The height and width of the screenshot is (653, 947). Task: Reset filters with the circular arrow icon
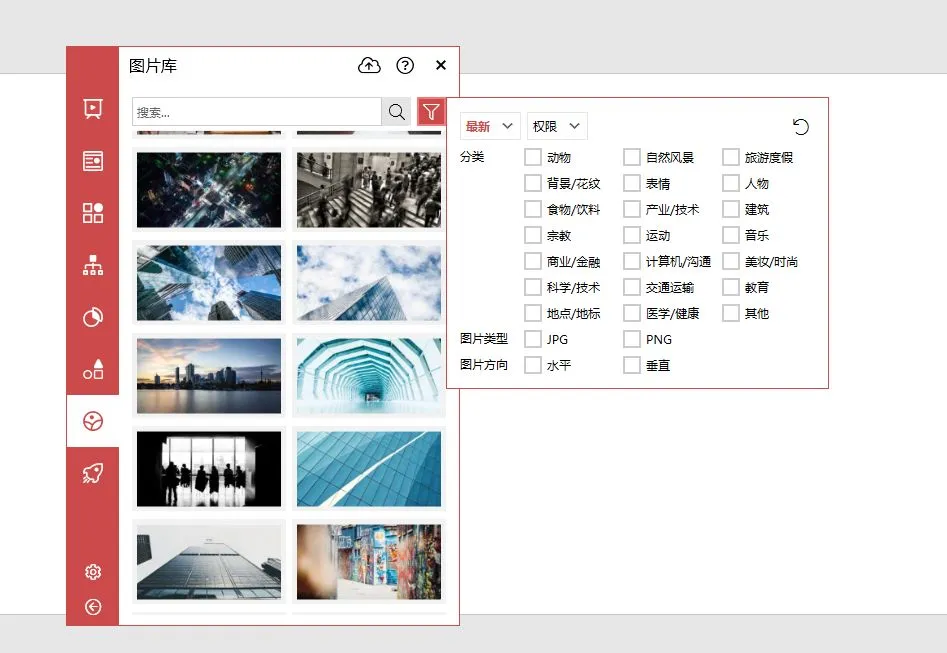click(800, 127)
